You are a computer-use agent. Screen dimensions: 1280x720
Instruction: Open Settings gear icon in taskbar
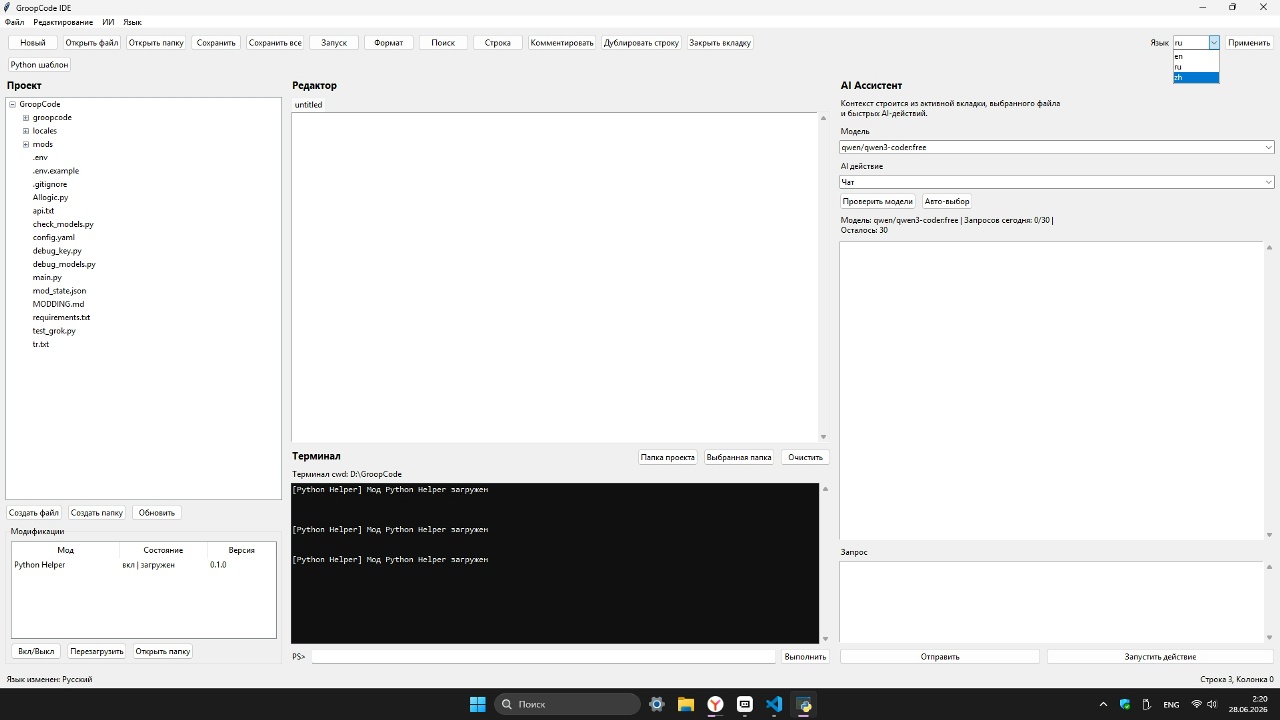pyautogui.click(x=657, y=704)
